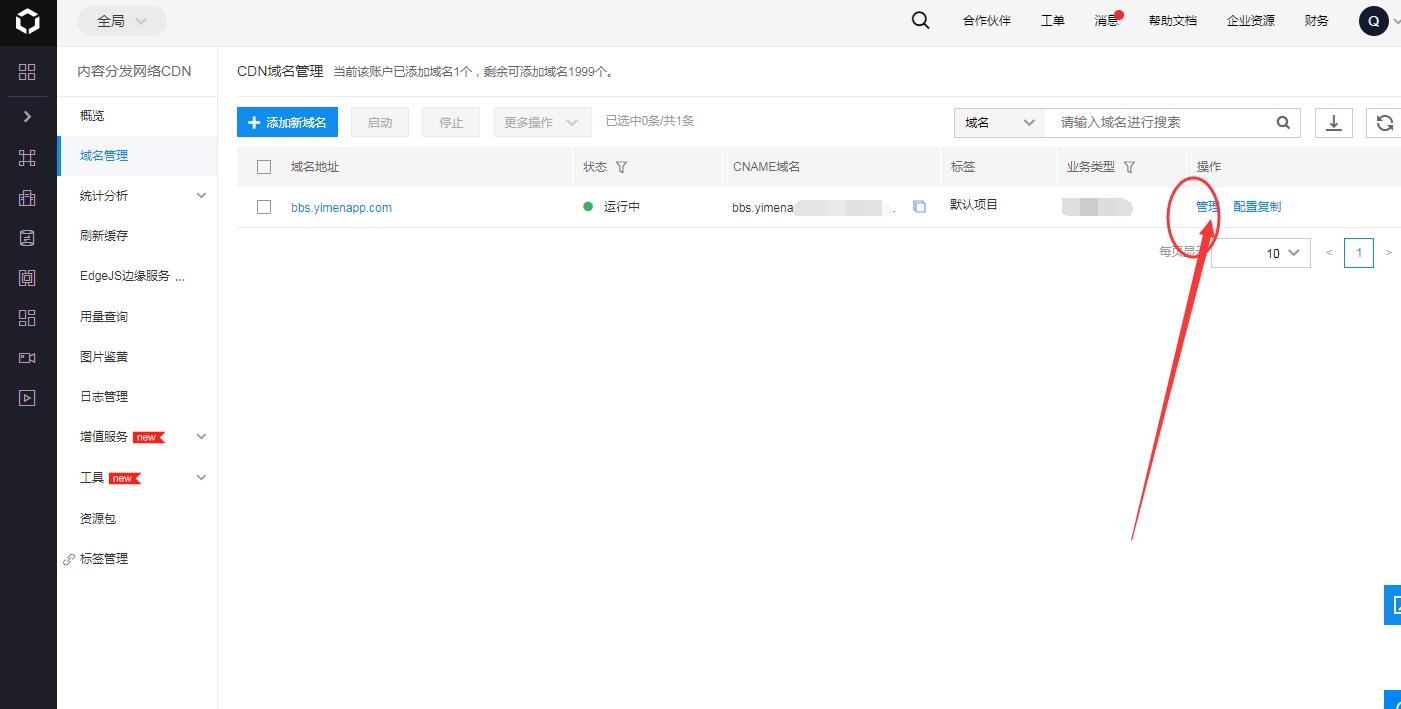Expand 工具 submenu
Screen dimensions: 1401x709
pos(201,478)
